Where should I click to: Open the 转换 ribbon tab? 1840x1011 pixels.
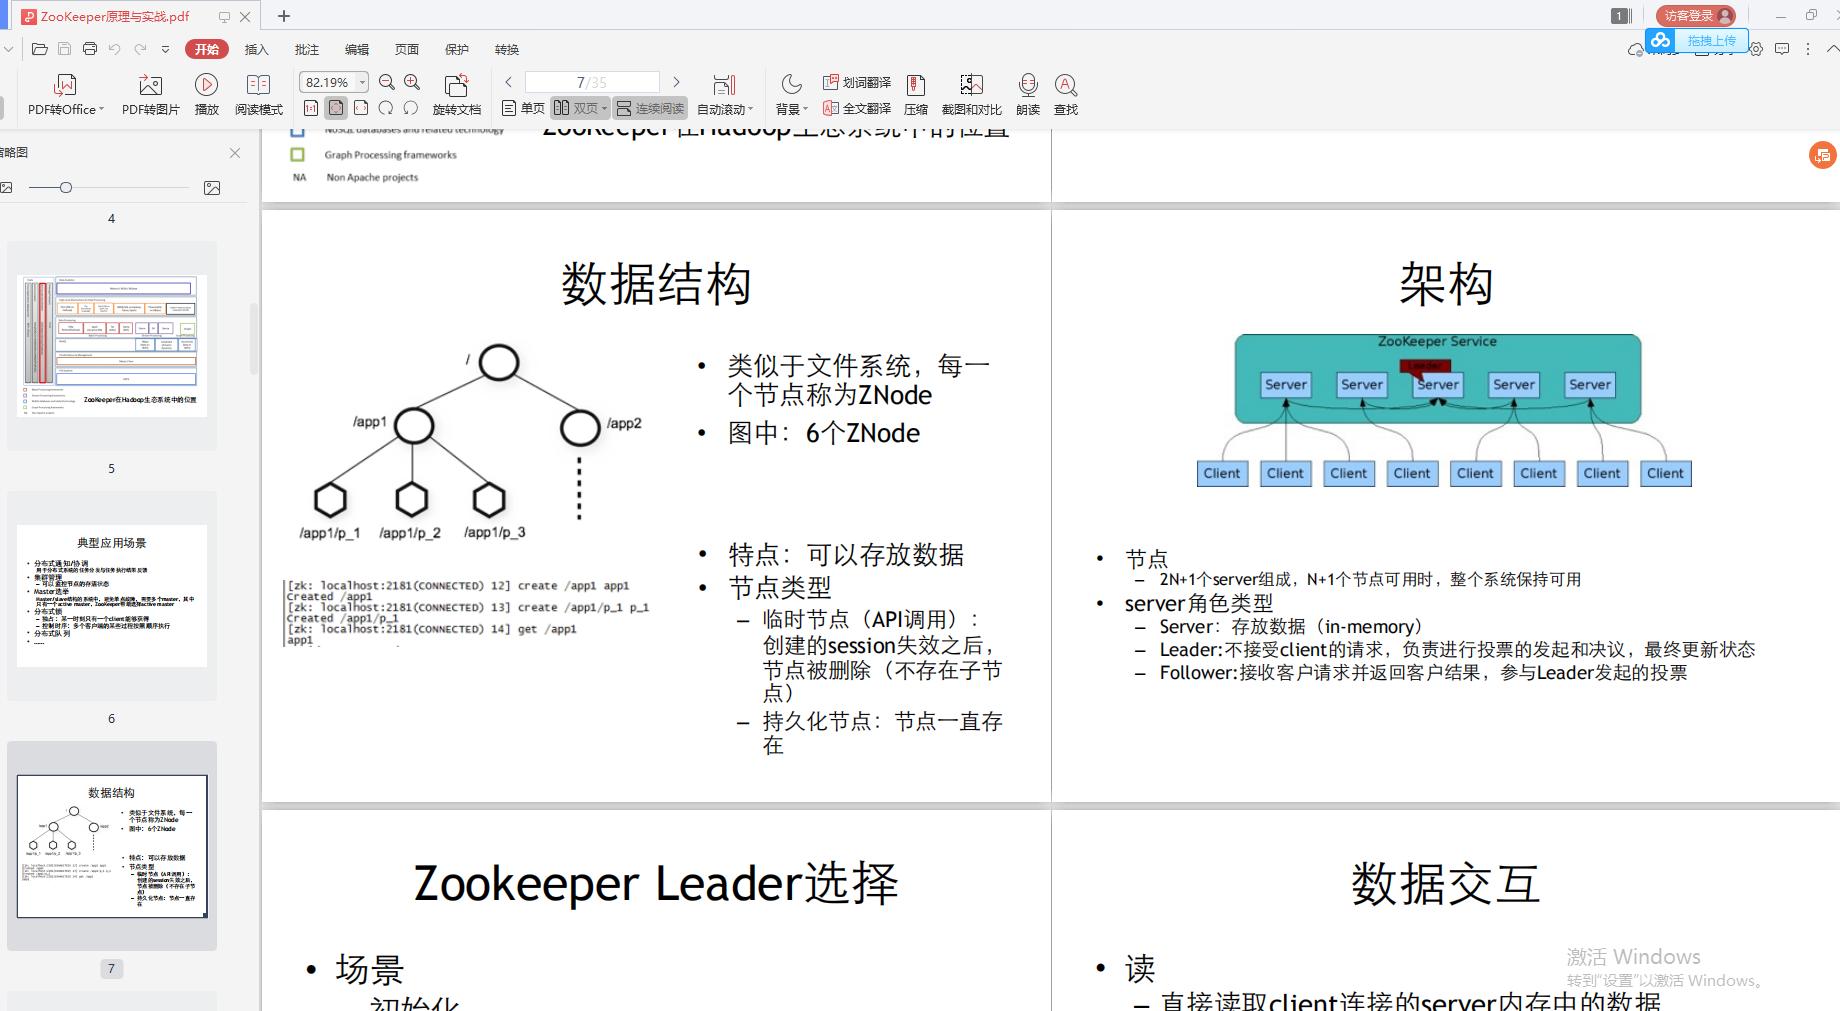coord(506,49)
